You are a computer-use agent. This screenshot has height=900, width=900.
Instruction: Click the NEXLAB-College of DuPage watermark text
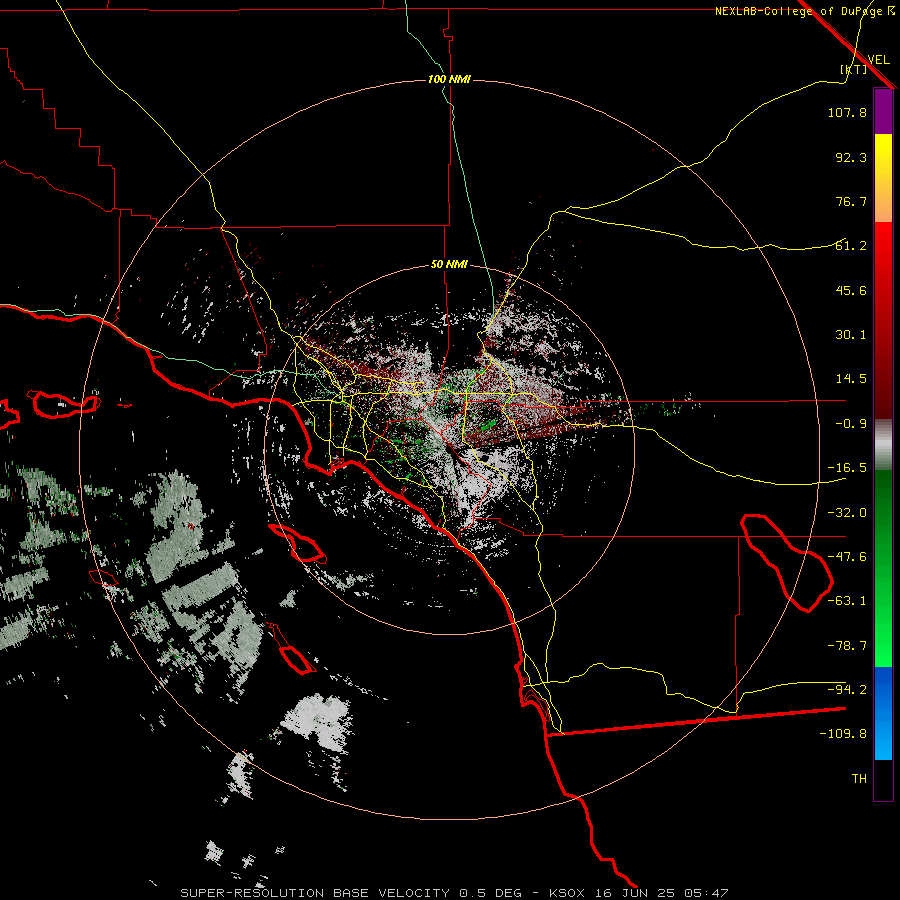[798, 11]
